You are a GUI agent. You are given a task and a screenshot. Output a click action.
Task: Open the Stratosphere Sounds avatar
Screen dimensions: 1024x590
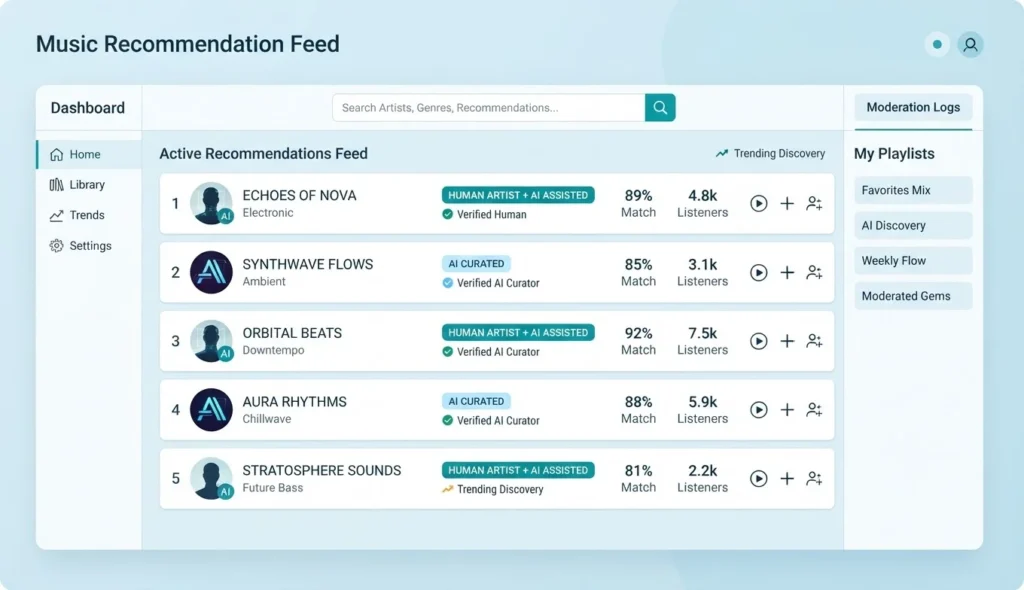click(x=211, y=478)
